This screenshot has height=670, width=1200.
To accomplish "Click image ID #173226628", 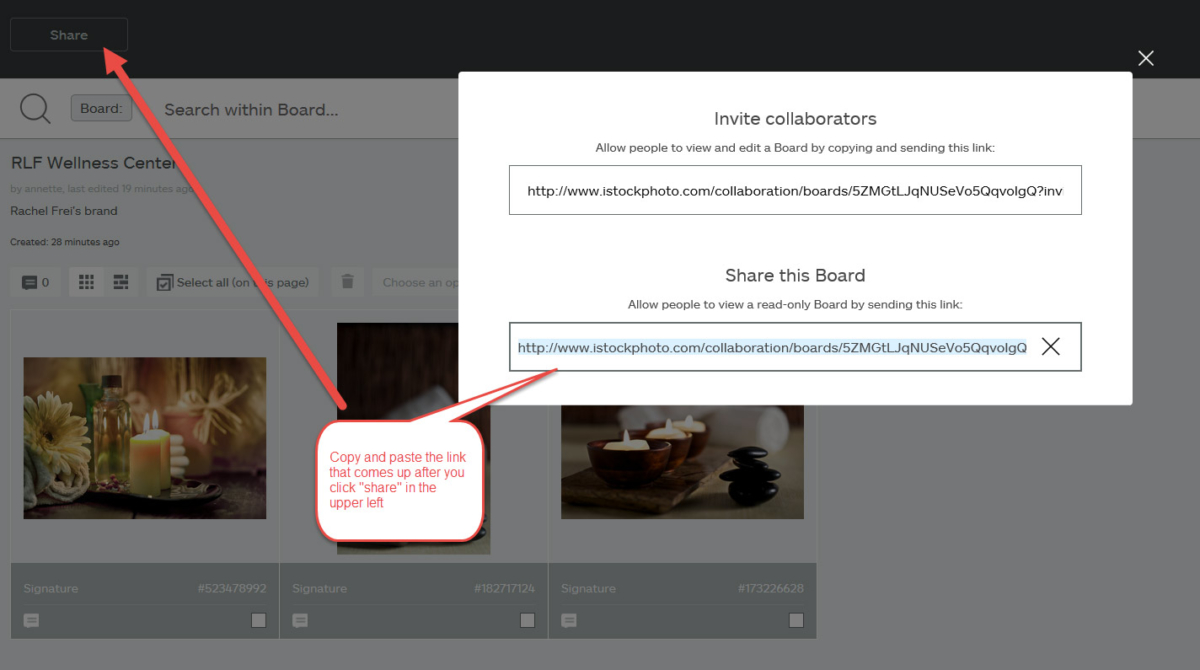I will click(770, 589).
